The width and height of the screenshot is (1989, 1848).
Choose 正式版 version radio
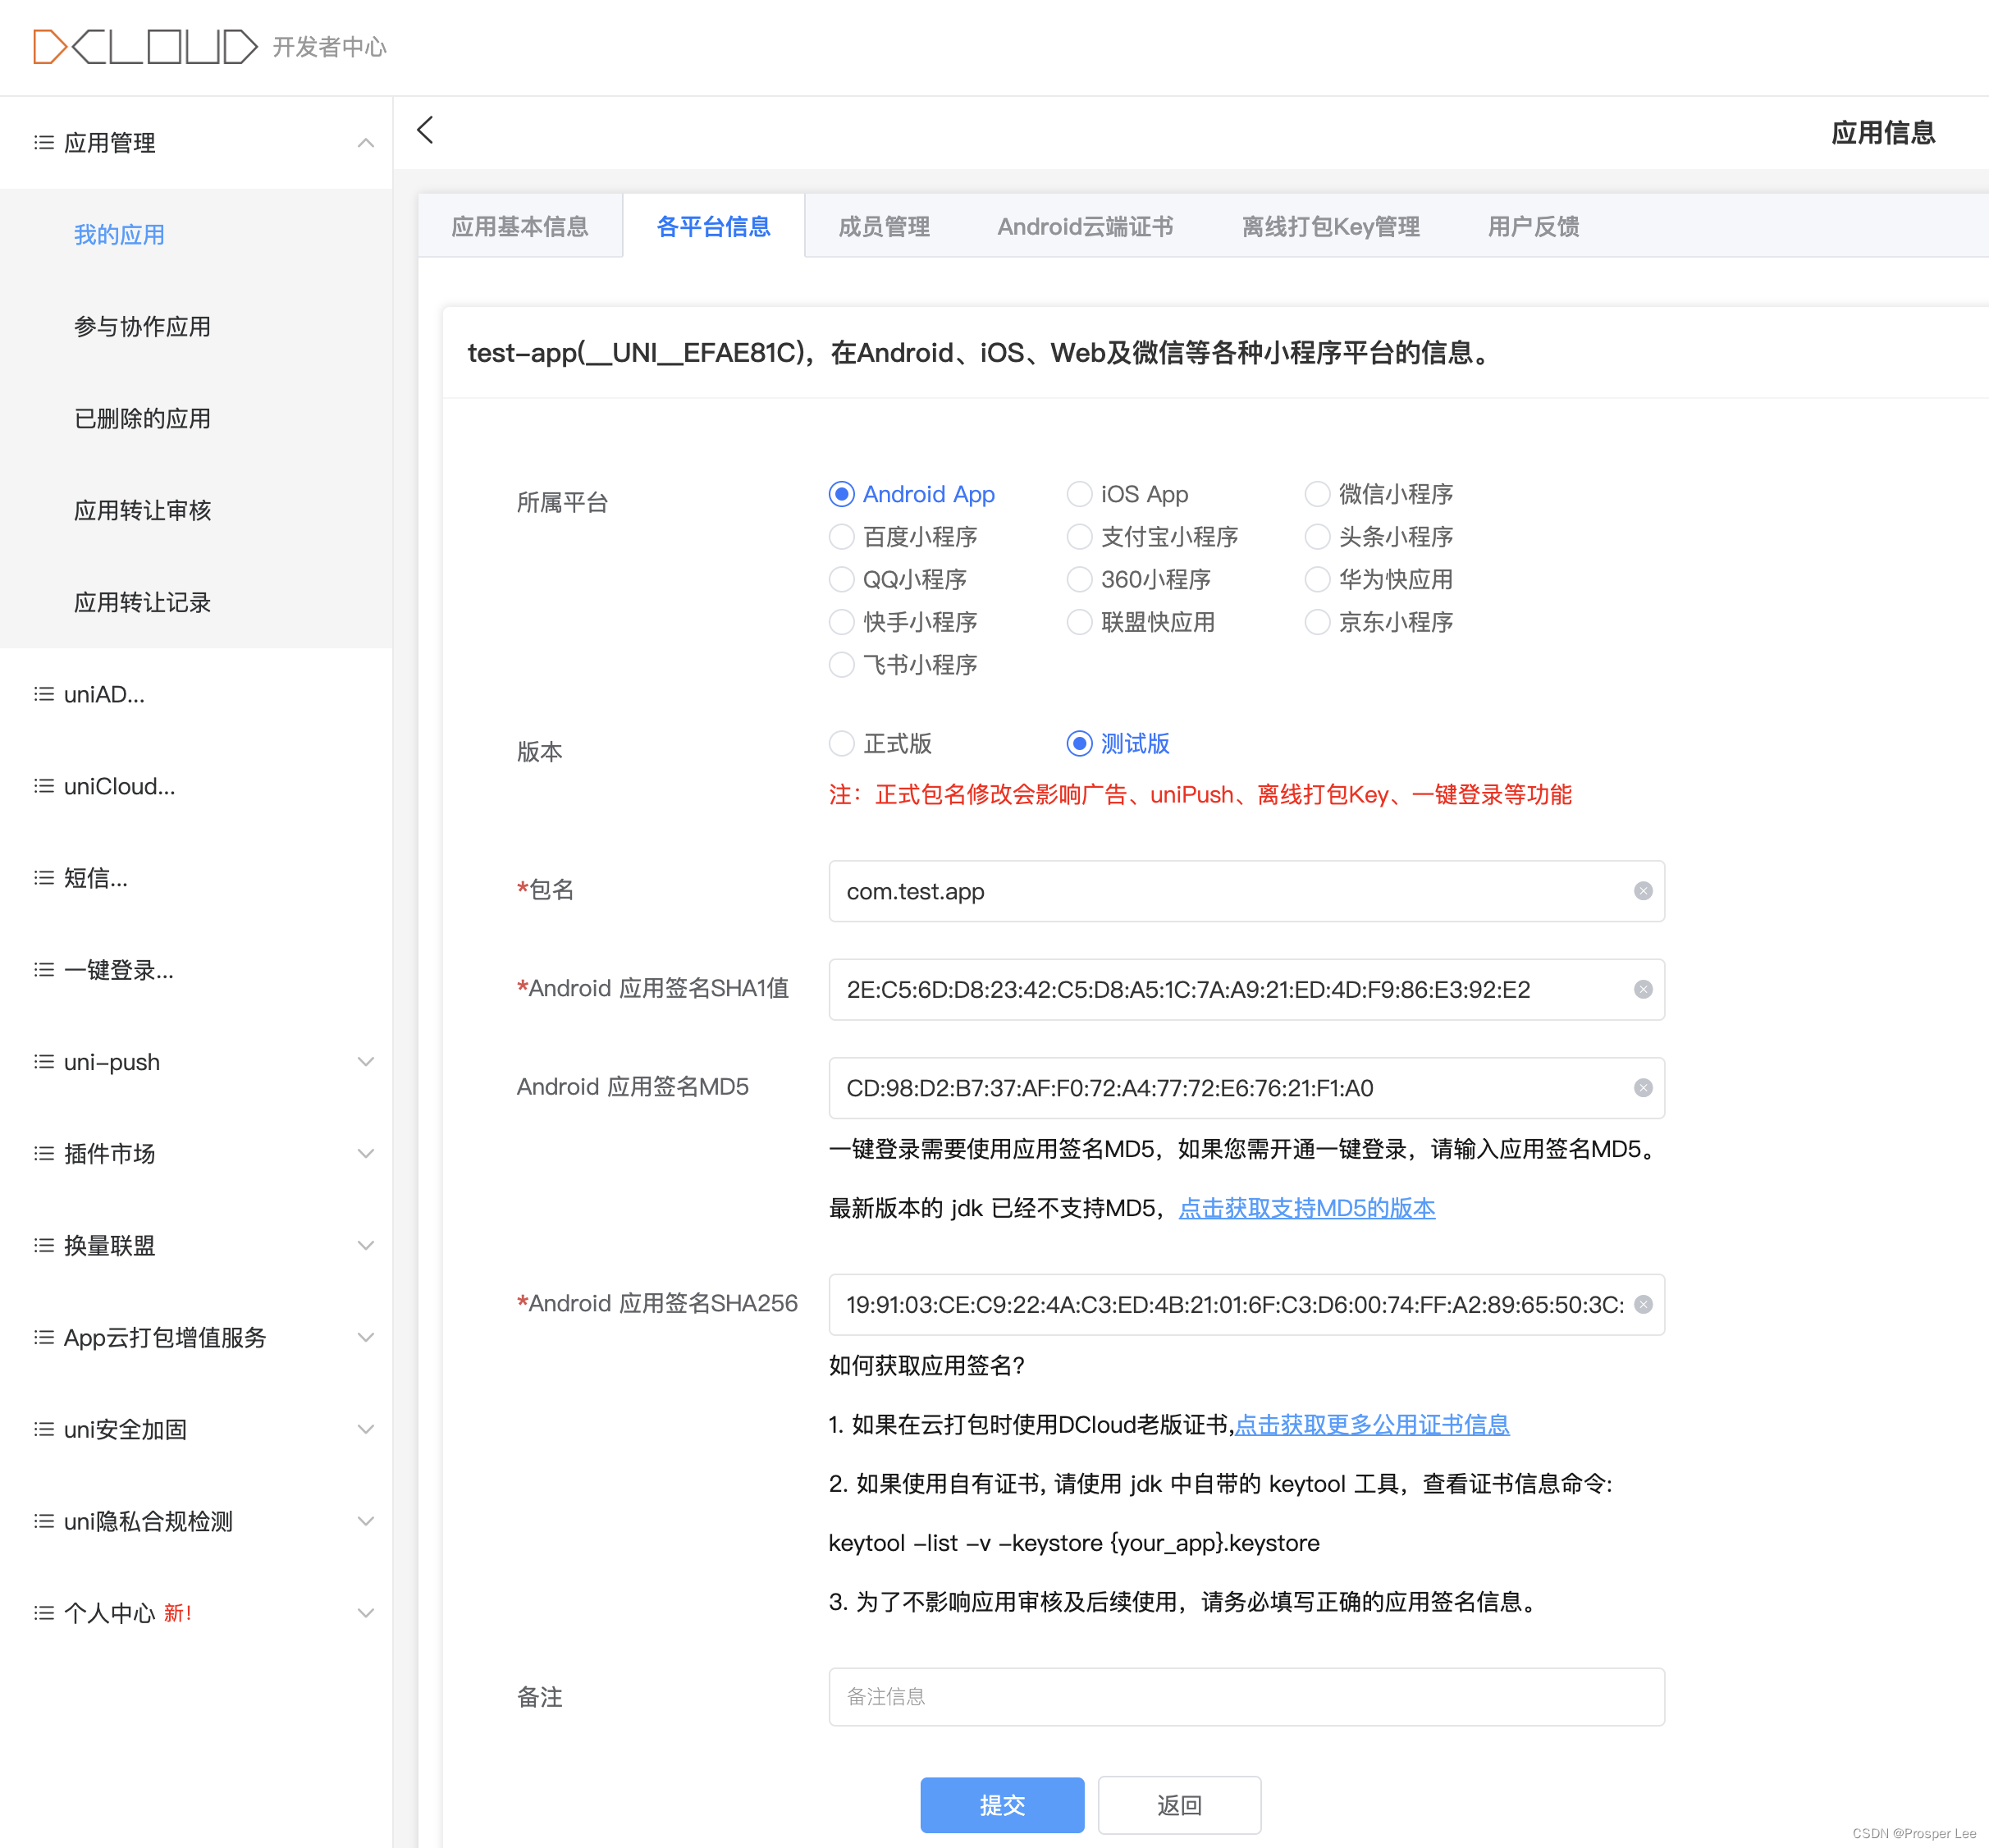pyautogui.click(x=842, y=744)
